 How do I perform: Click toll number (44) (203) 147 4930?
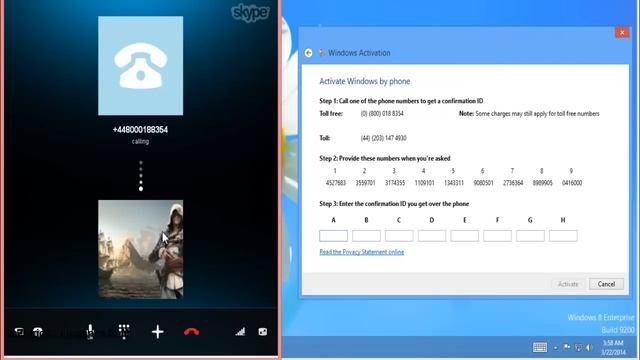coord(383,138)
